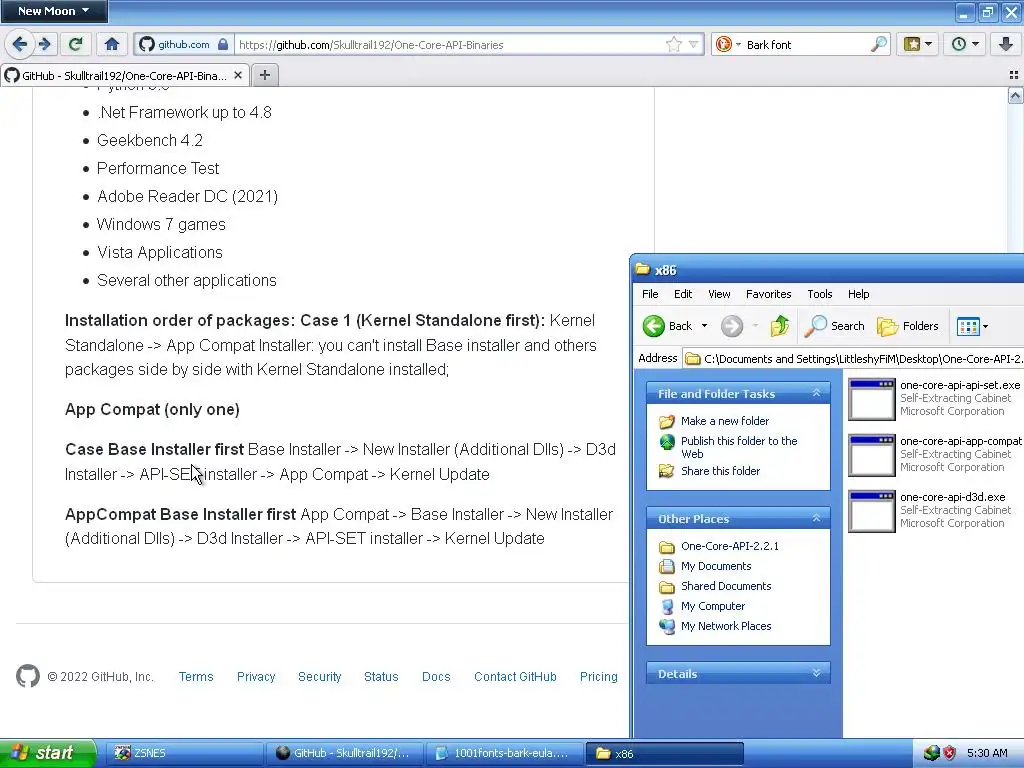The height and width of the screenshot is (768, 1024).
Task: Click the Explorer Address path field
Action: click(x=854, y=359)
